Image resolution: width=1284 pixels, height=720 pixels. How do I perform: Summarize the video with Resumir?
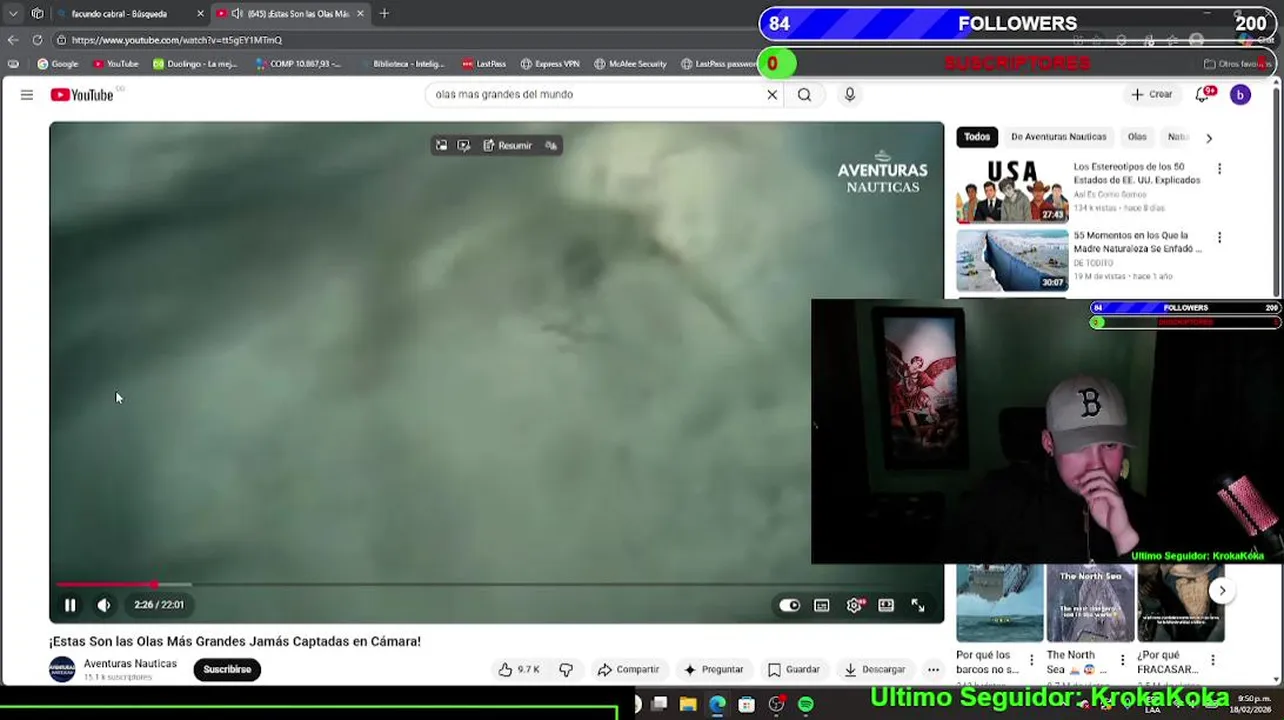[x=508, y=146]
